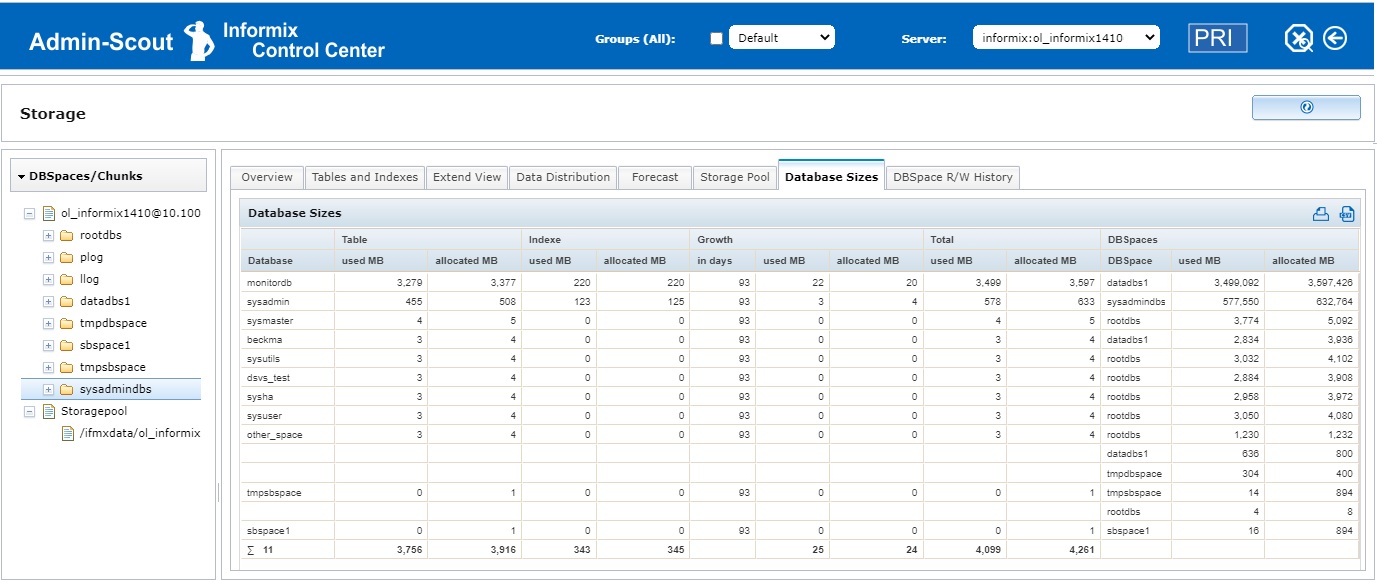Collapse the ol_informix1410@10.100 tree node

(x=29, y=213)
